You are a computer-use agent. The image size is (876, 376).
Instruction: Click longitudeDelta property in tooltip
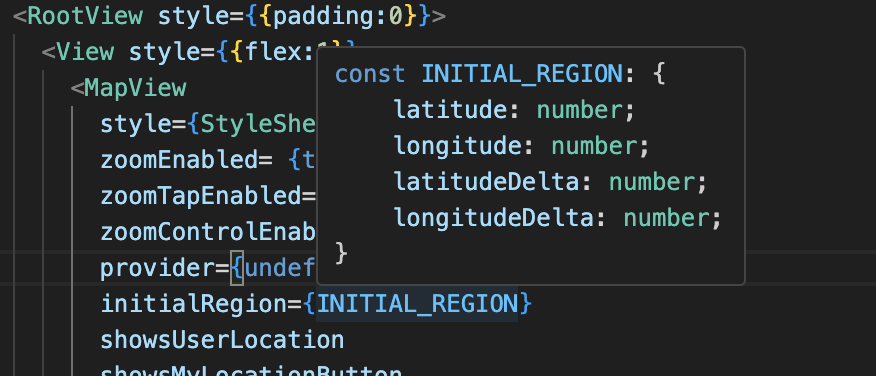click(x=493, y=218)
